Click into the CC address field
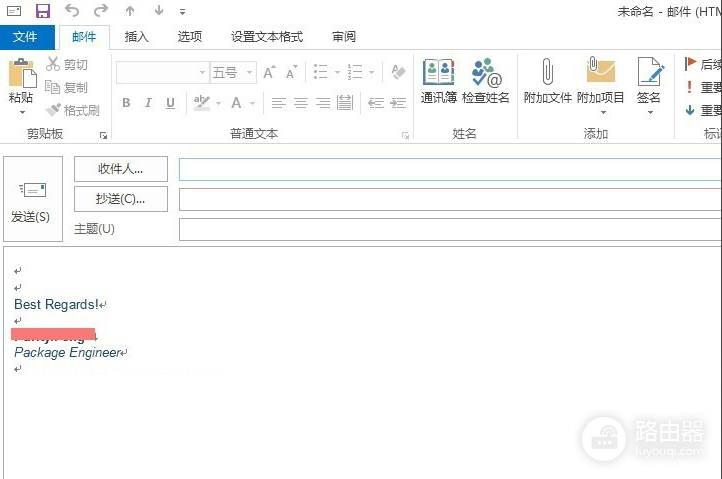 (x=450, y=199)
